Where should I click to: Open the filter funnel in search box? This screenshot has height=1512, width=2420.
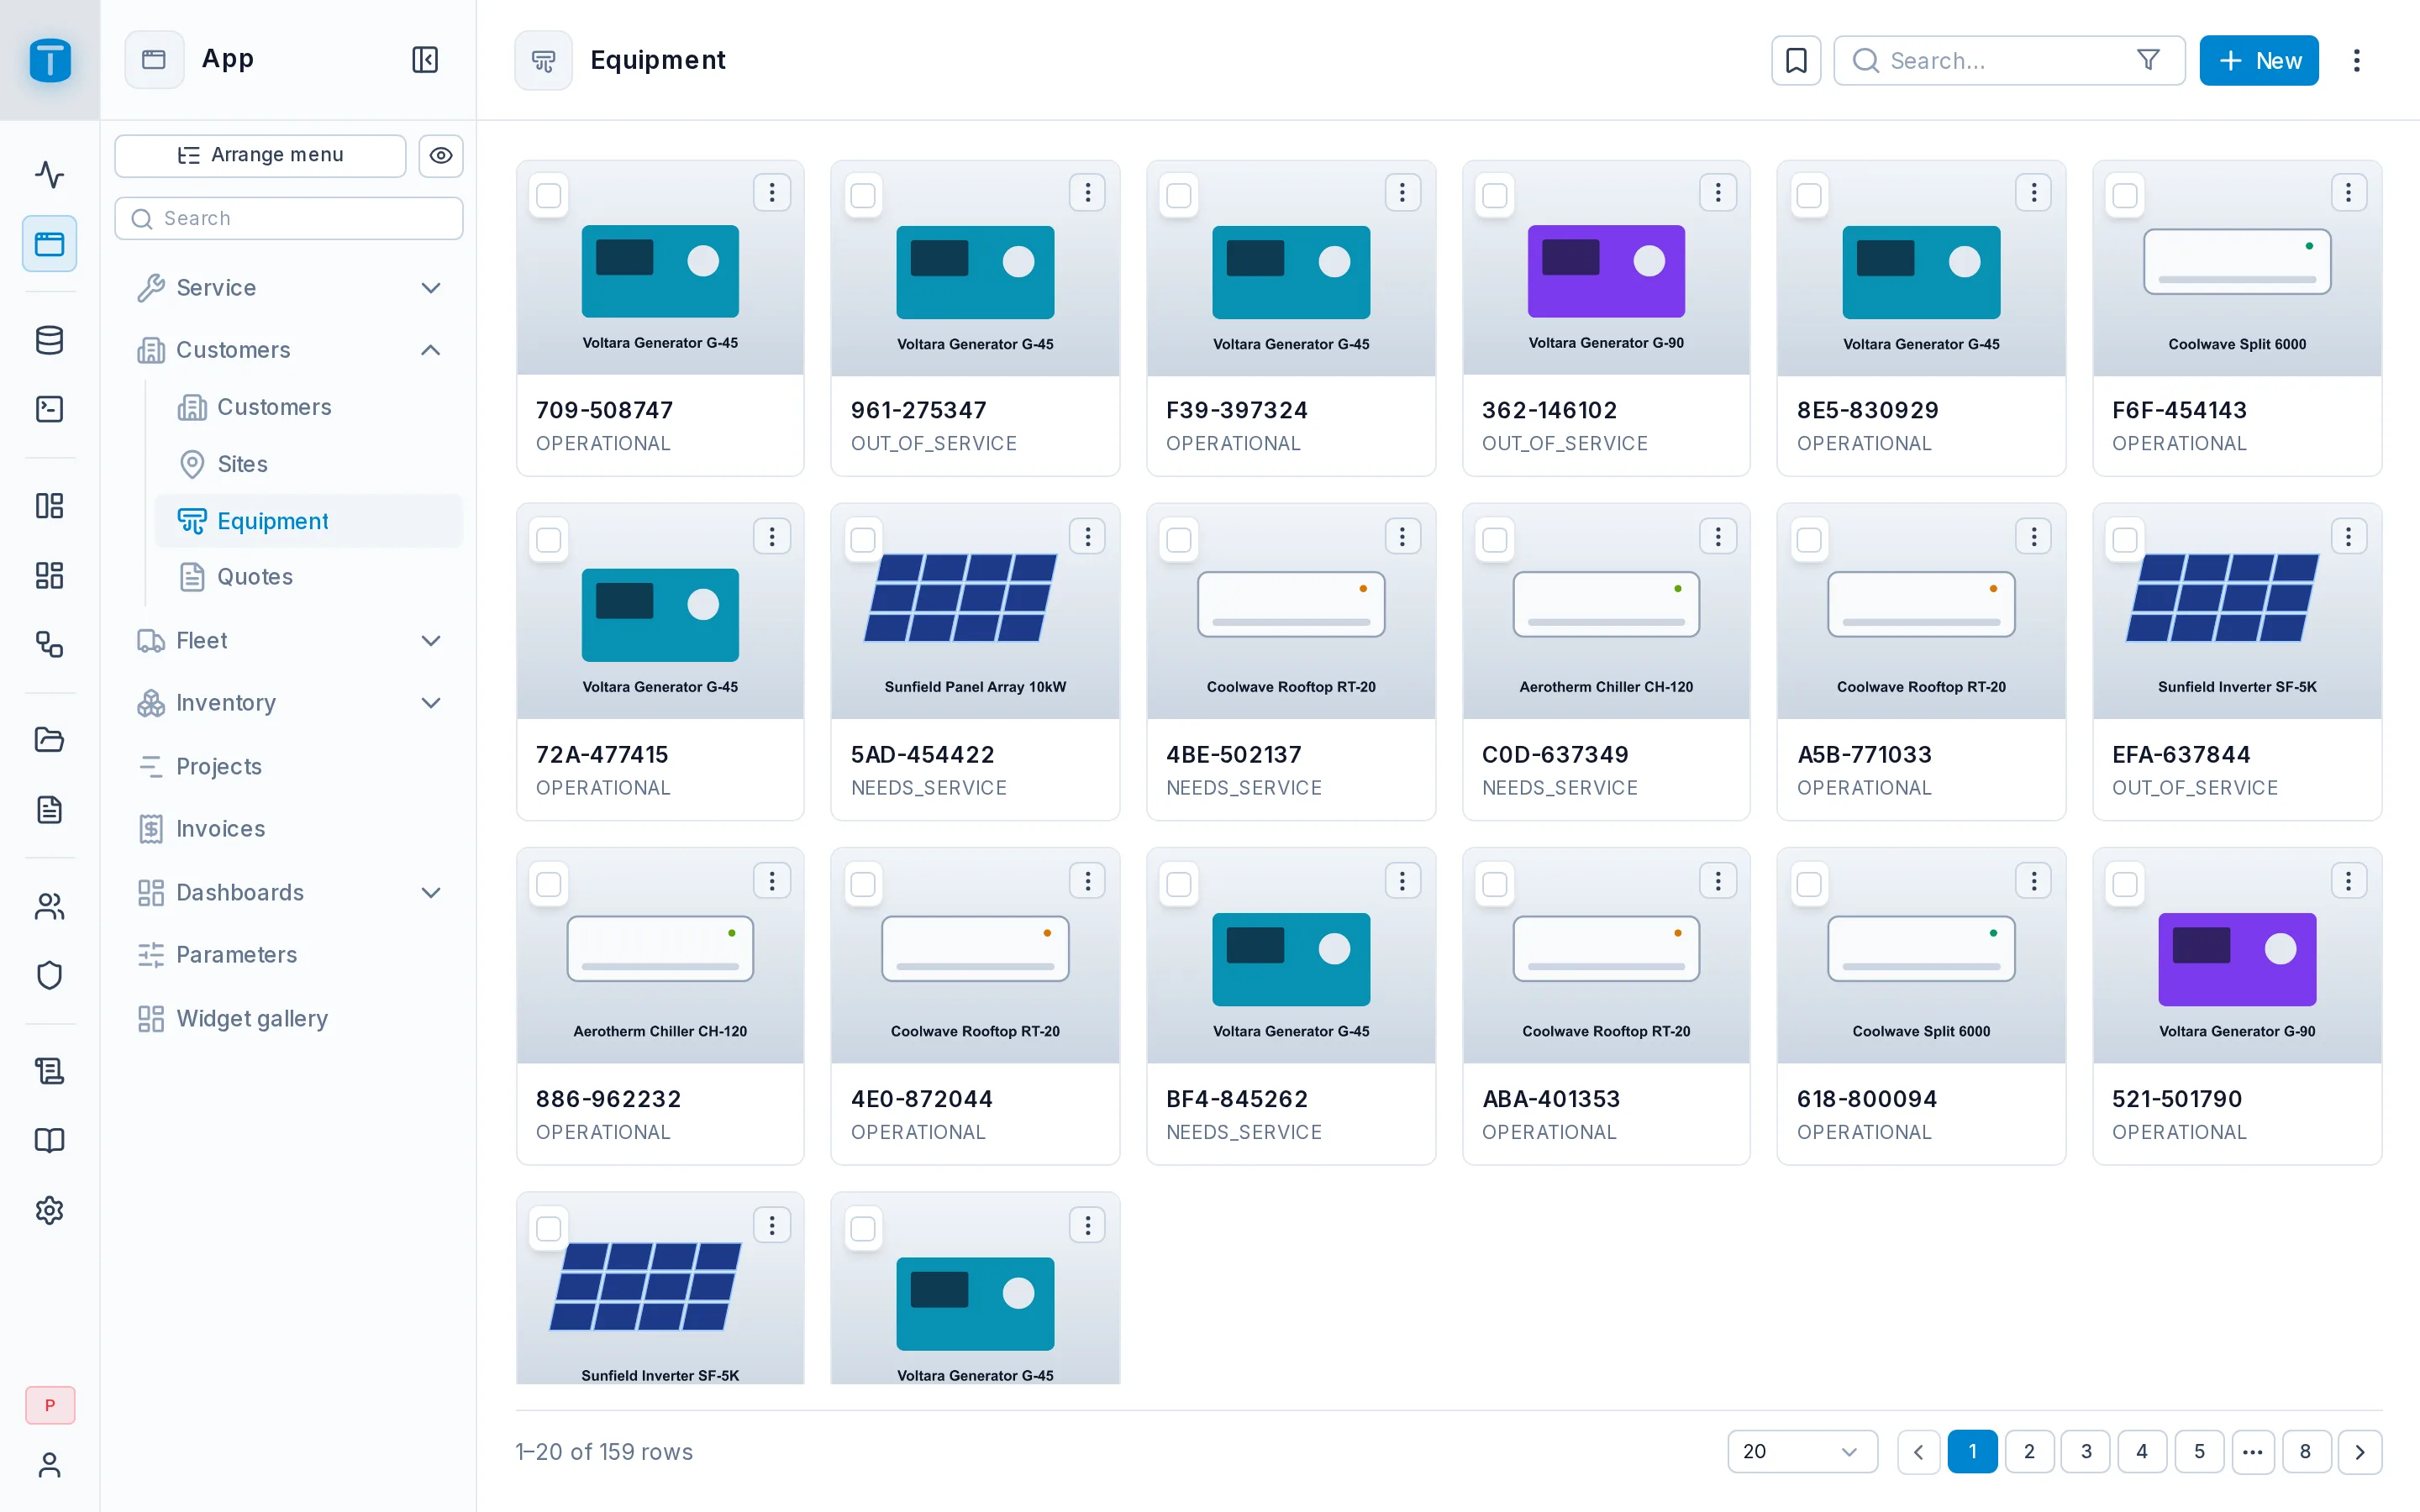coord(2147,61)
